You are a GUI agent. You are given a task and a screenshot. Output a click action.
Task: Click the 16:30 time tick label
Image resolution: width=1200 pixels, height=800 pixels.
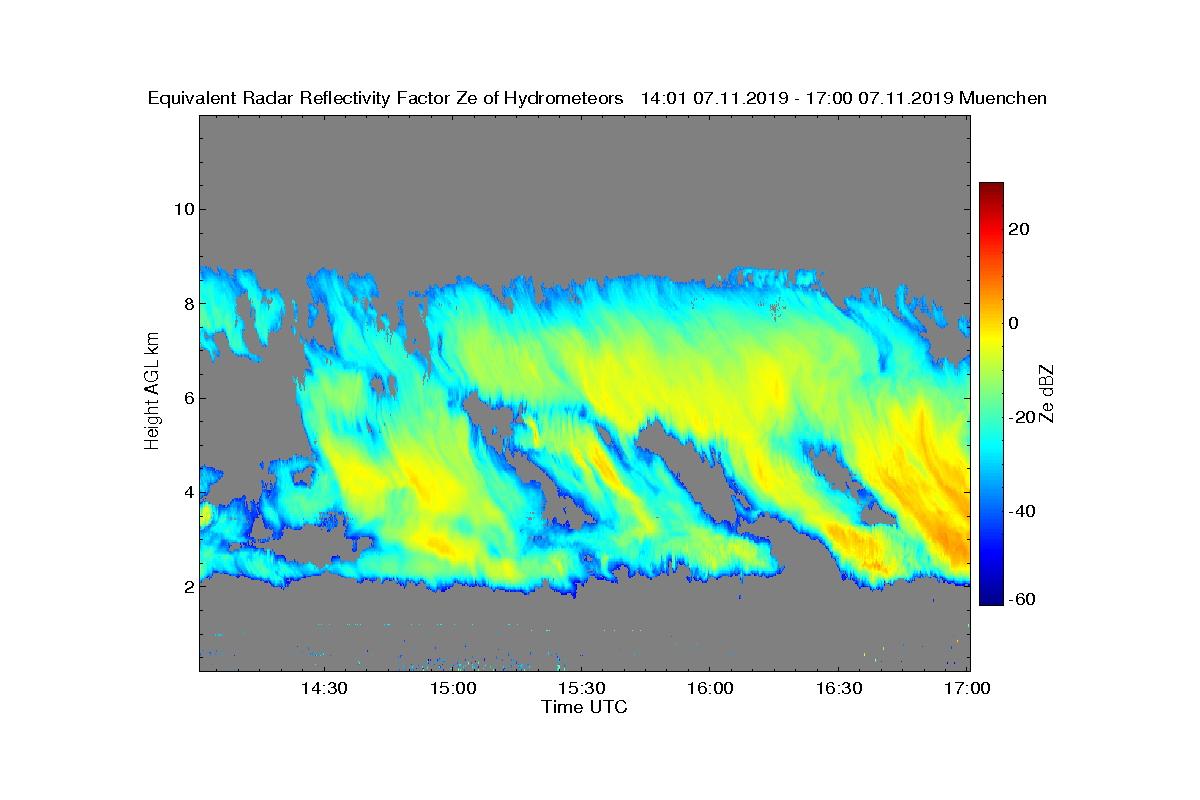(839, 689)
